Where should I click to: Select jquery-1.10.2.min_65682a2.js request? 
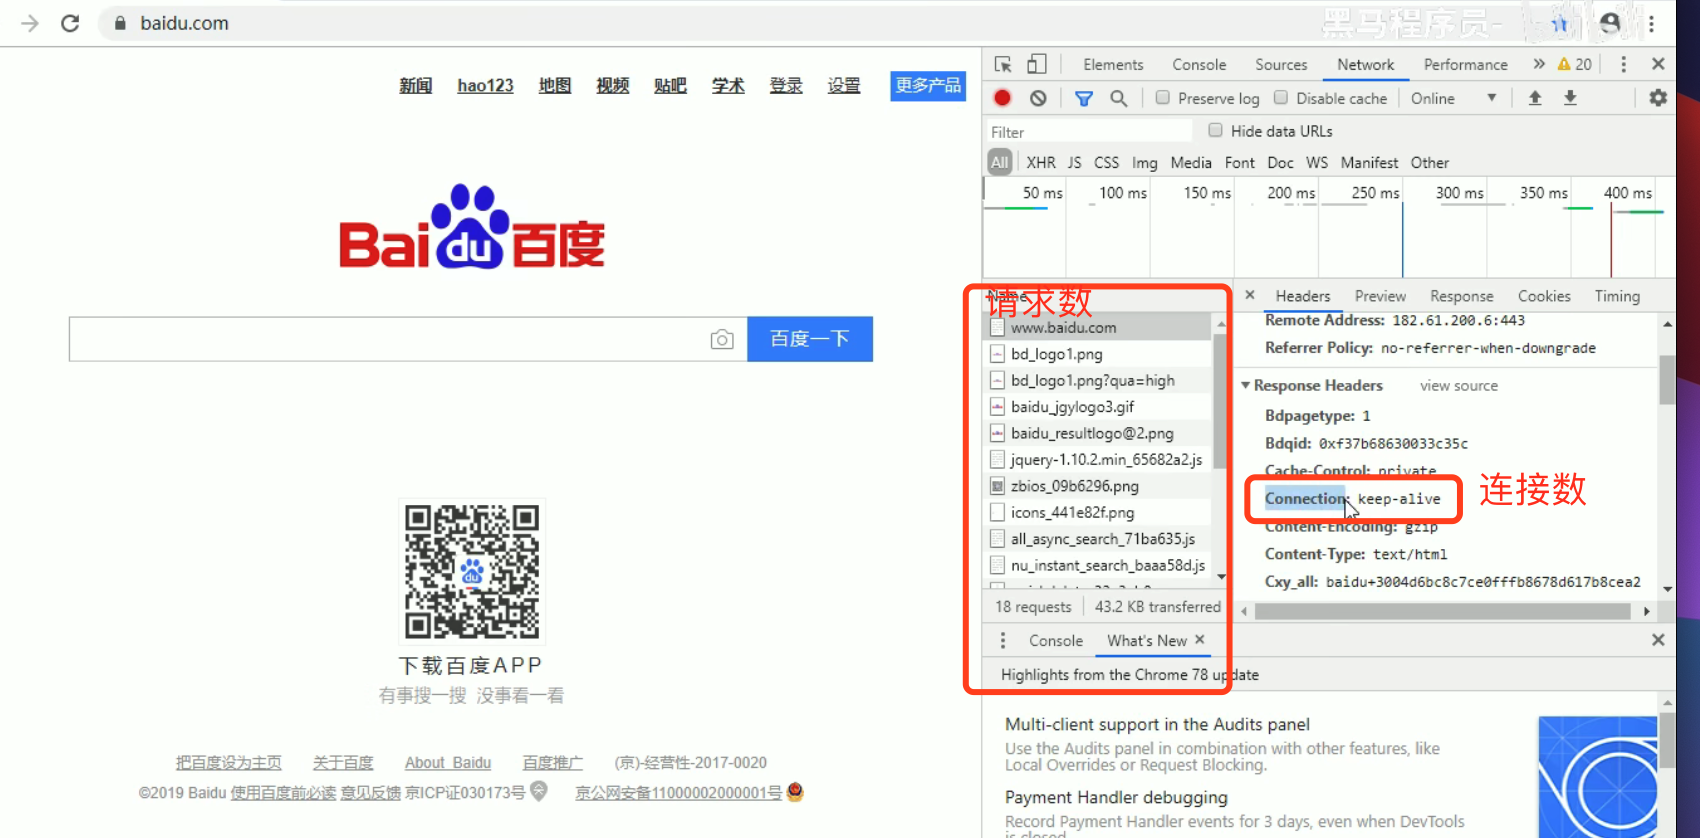1098,459
